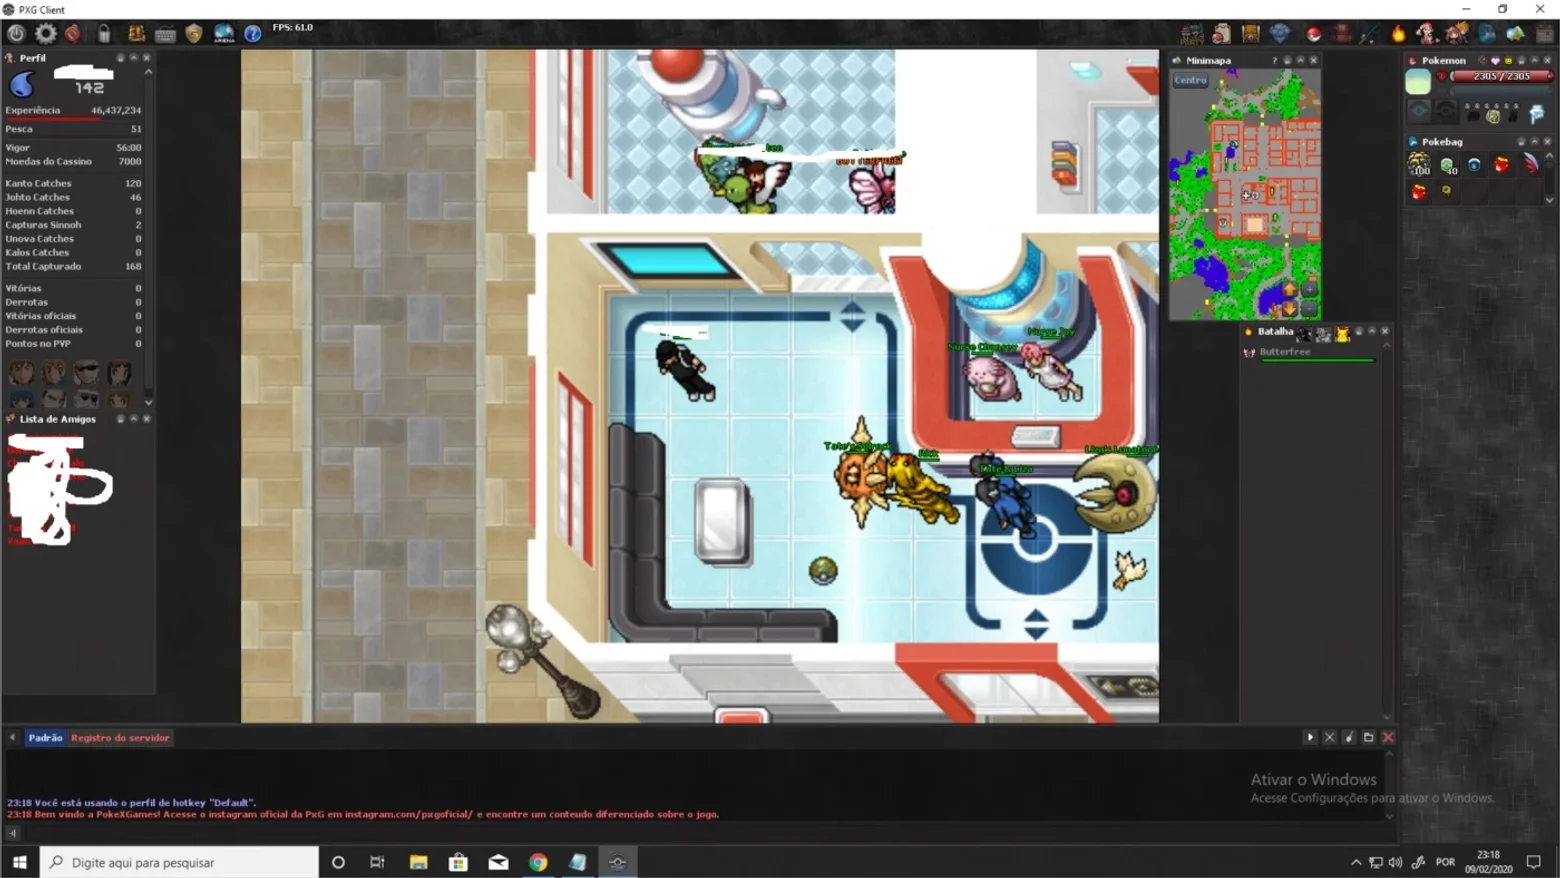The height and width of the screenshot is (878, 1560).
Task: Select the item with count 100 in Pokebag
Action: tap(1419, 164)
